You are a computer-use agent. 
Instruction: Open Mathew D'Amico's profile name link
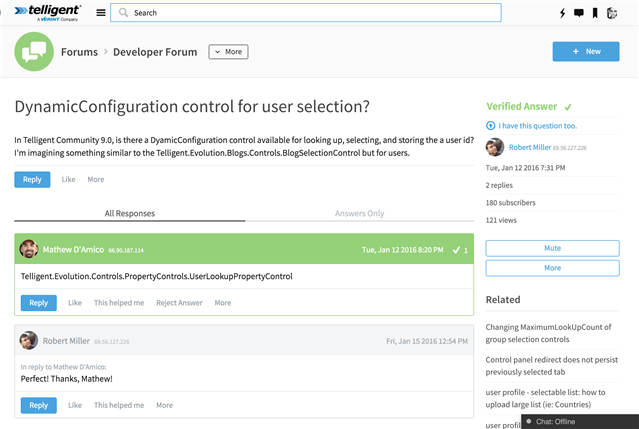pos(73,249)
